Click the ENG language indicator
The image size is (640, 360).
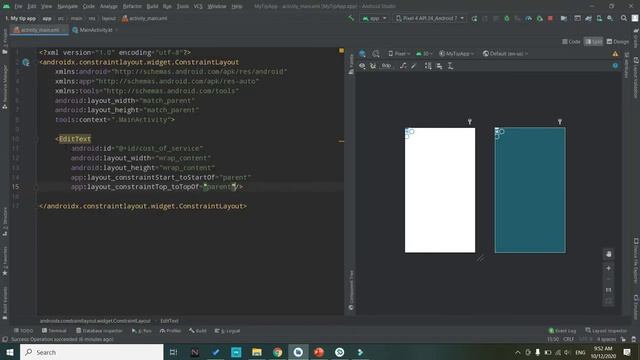[580, 352]
